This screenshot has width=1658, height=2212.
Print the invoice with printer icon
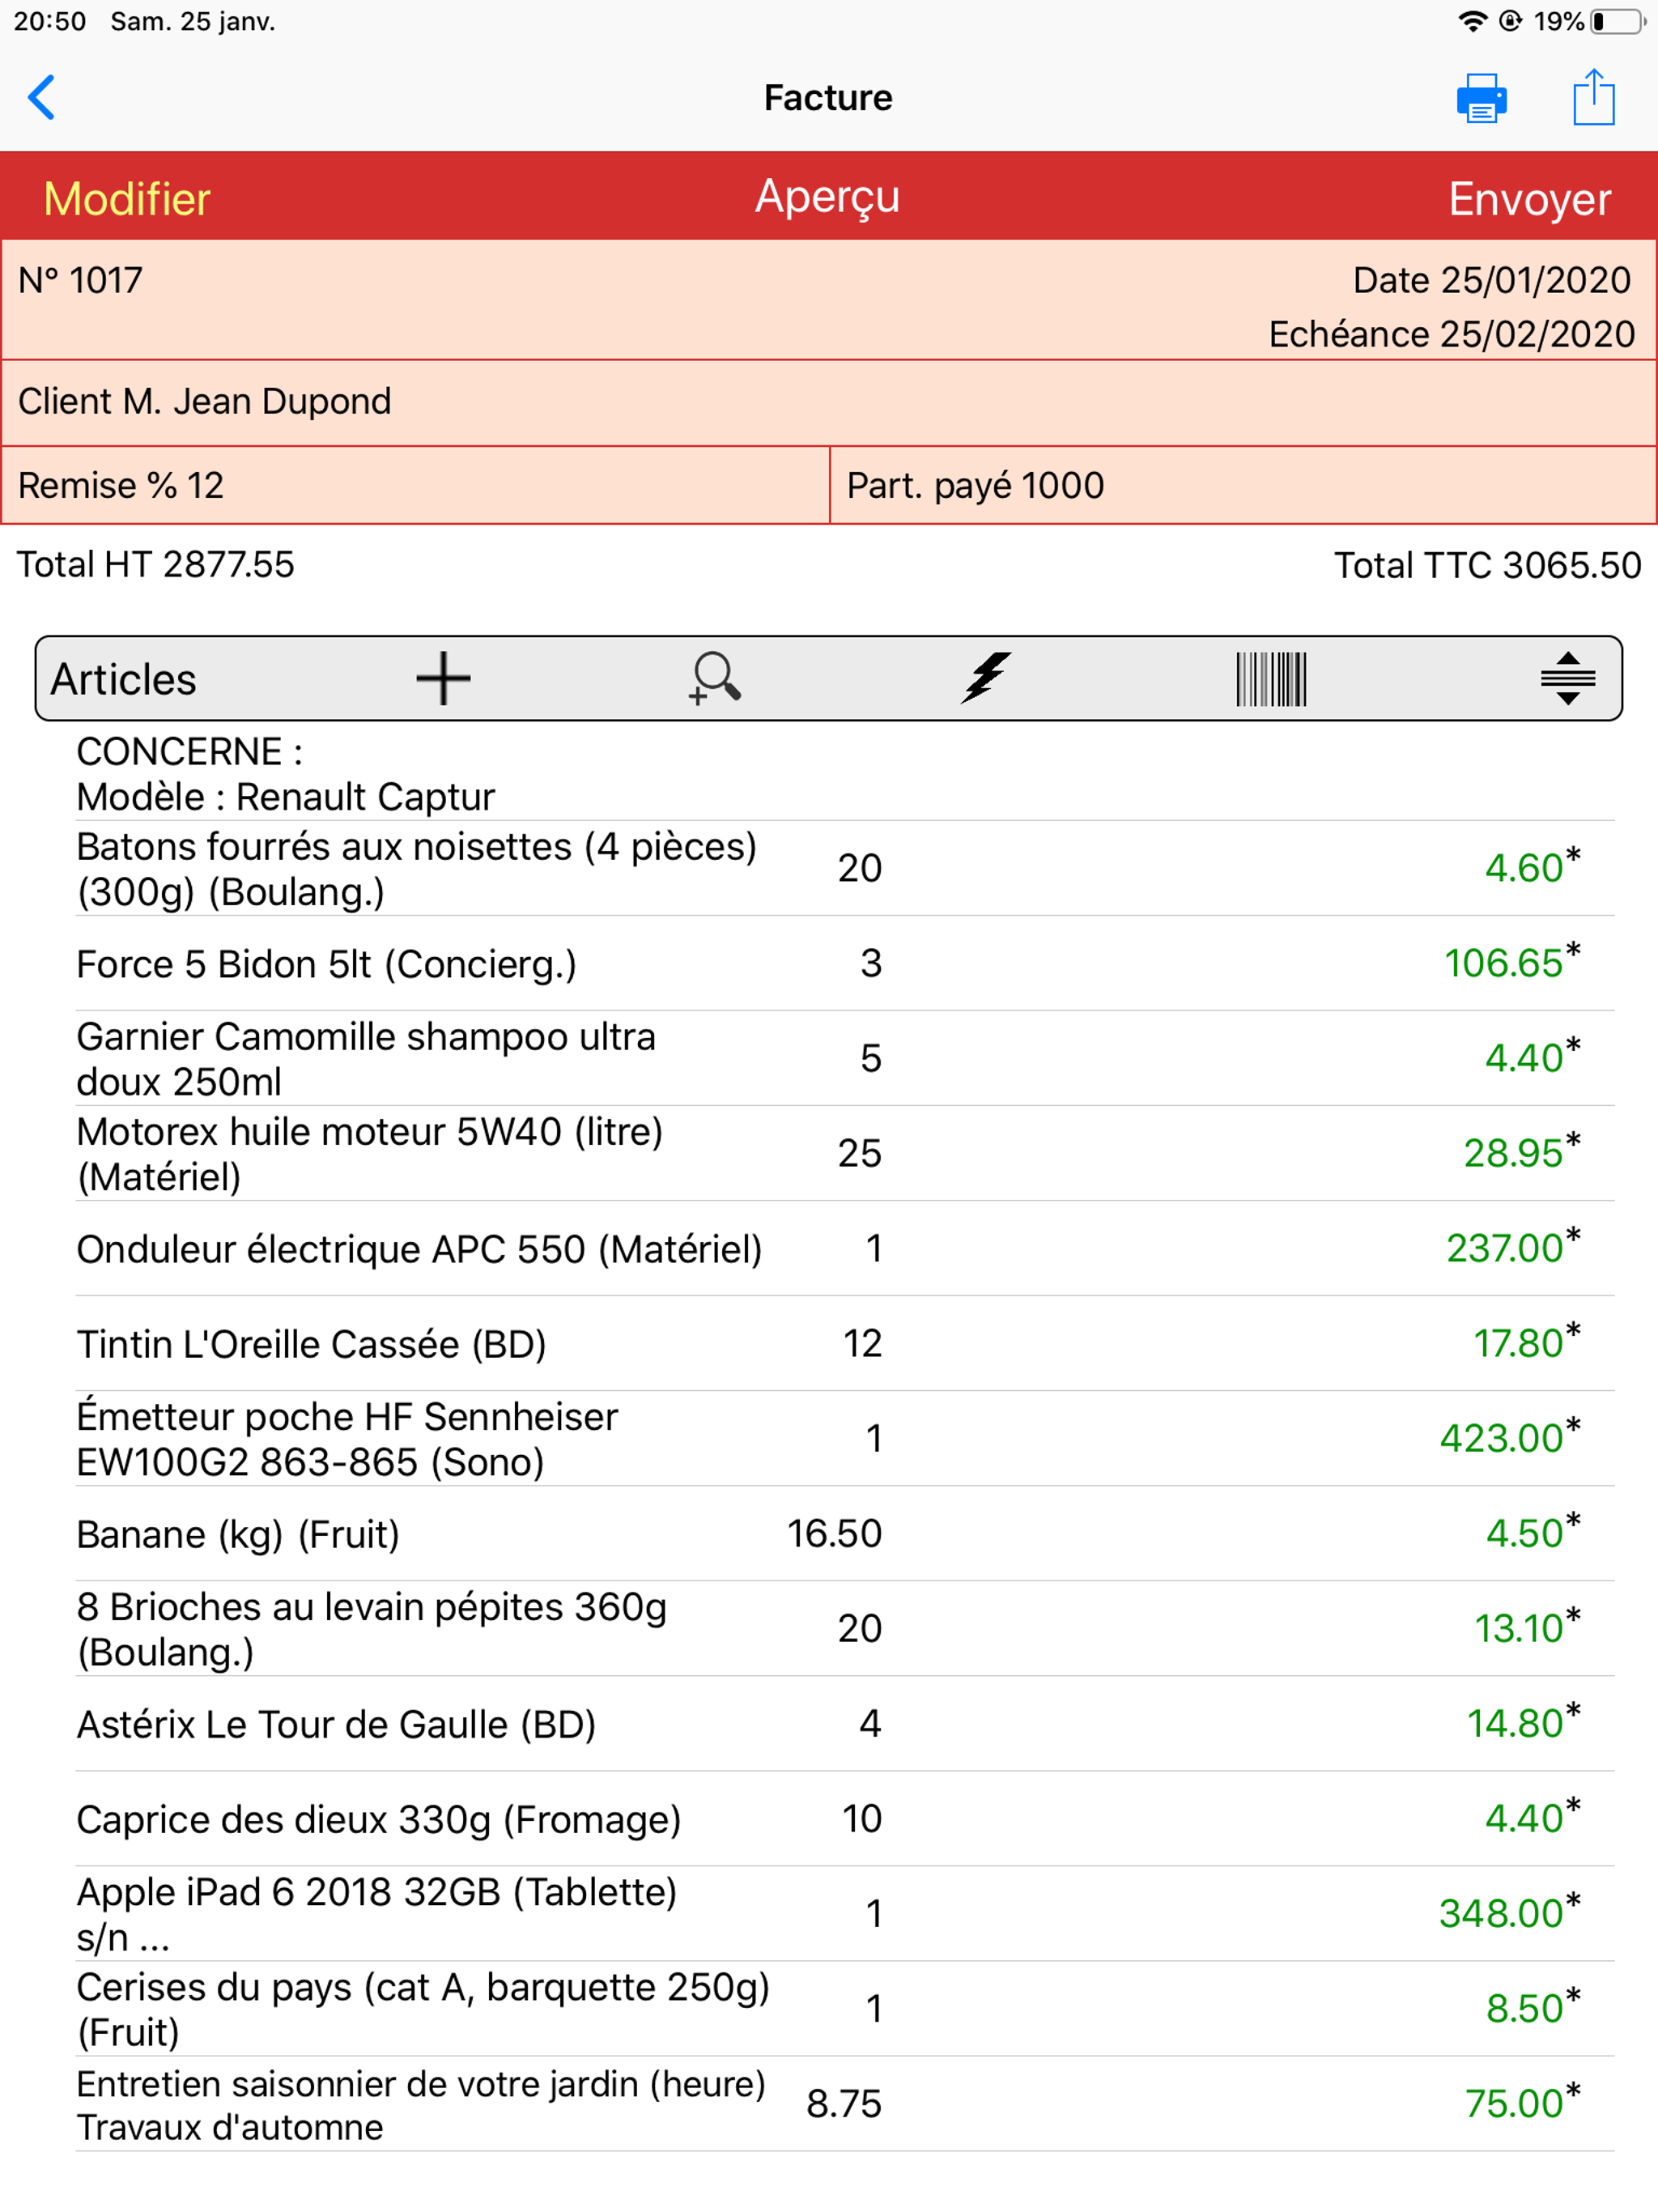click(x=1481, y=98)
